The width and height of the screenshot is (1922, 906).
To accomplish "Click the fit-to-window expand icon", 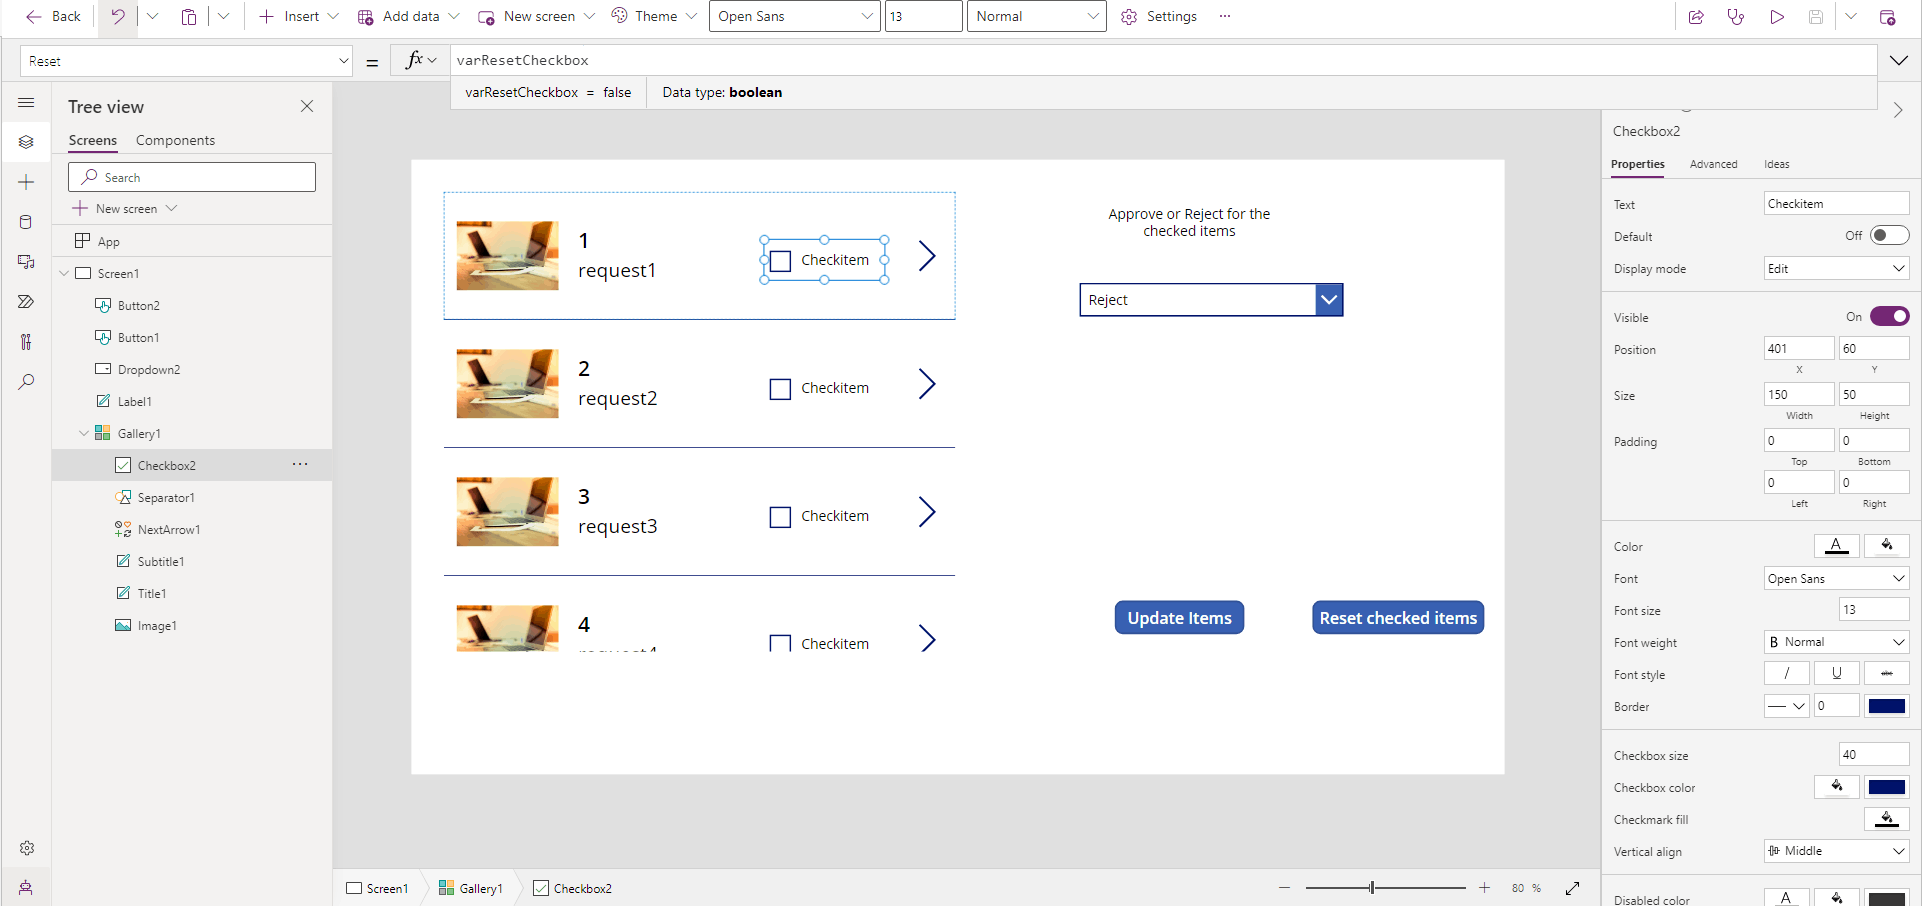I will point(1572,888).
